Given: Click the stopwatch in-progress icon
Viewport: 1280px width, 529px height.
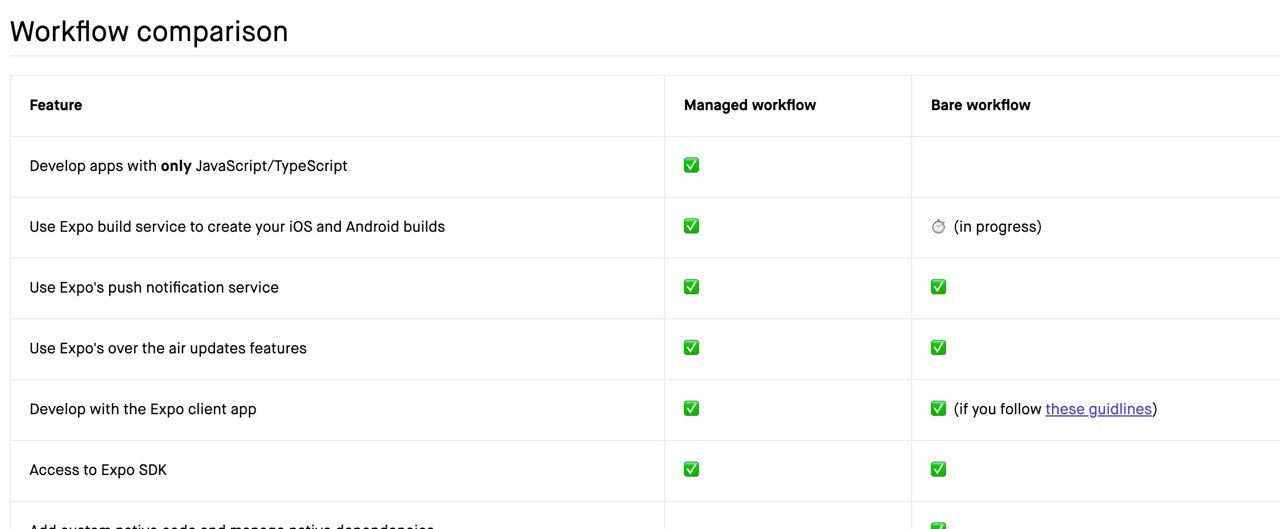Looking at the screenshot, I should point(938,226).
